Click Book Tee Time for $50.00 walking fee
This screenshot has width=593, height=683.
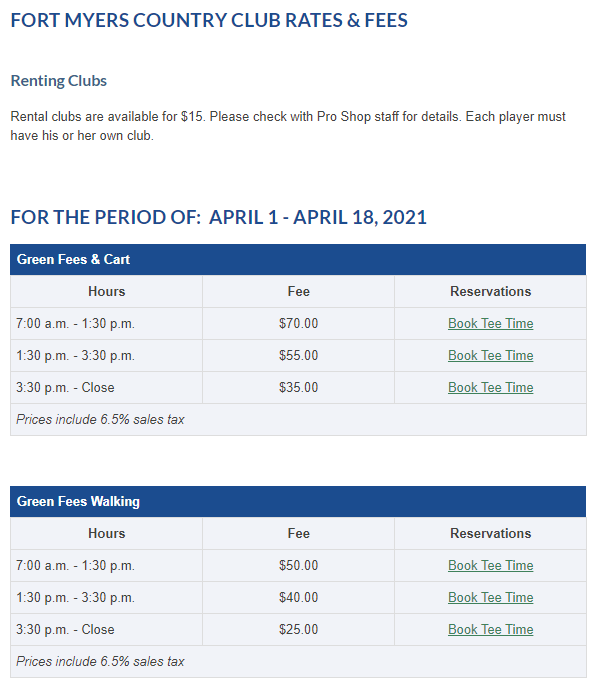pyautogui.click(x=490, y=565)
